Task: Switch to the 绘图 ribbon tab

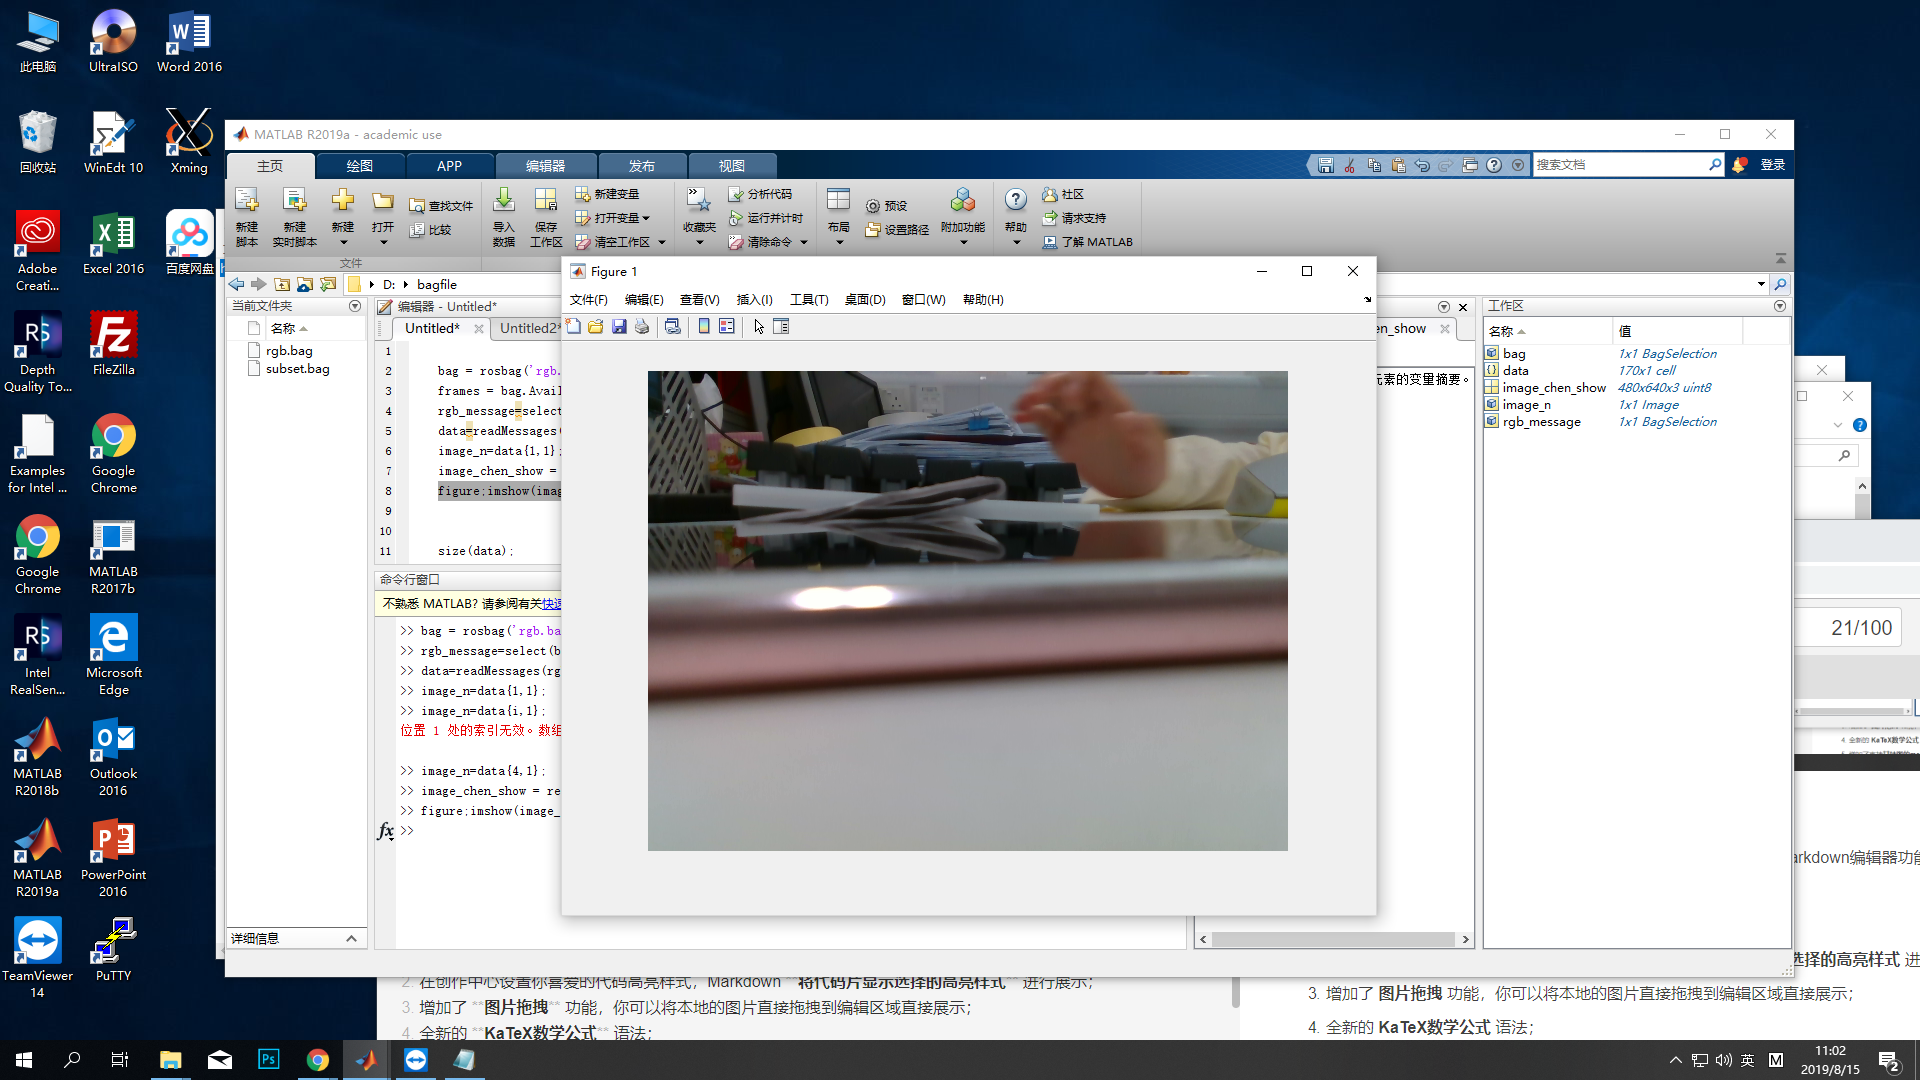Action: pos(359,166)
